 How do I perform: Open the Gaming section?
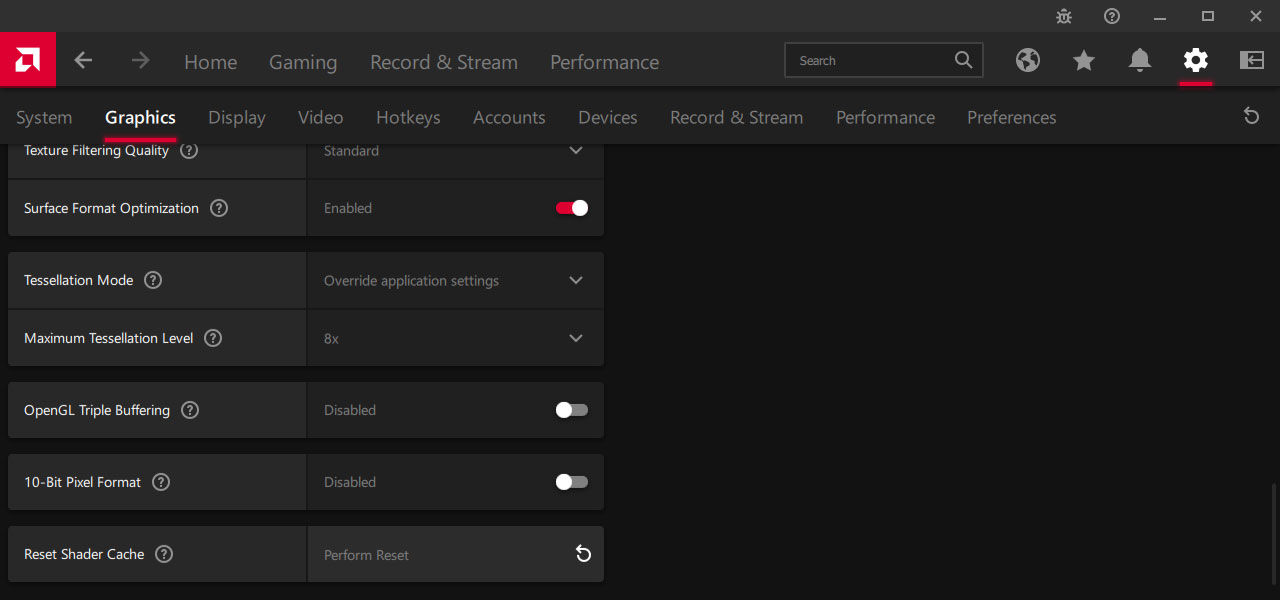click(303, 62)
